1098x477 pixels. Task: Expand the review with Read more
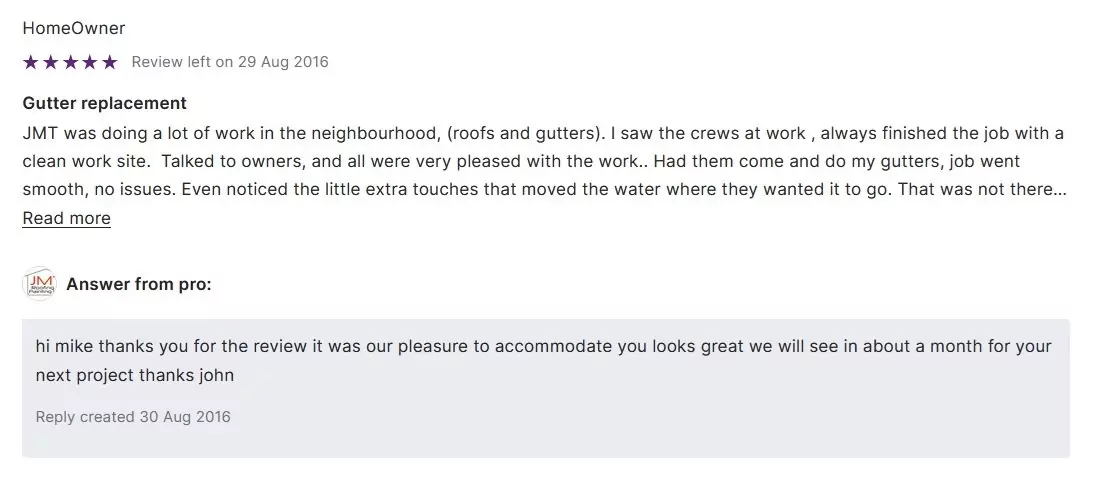click(x=66, y=218)
